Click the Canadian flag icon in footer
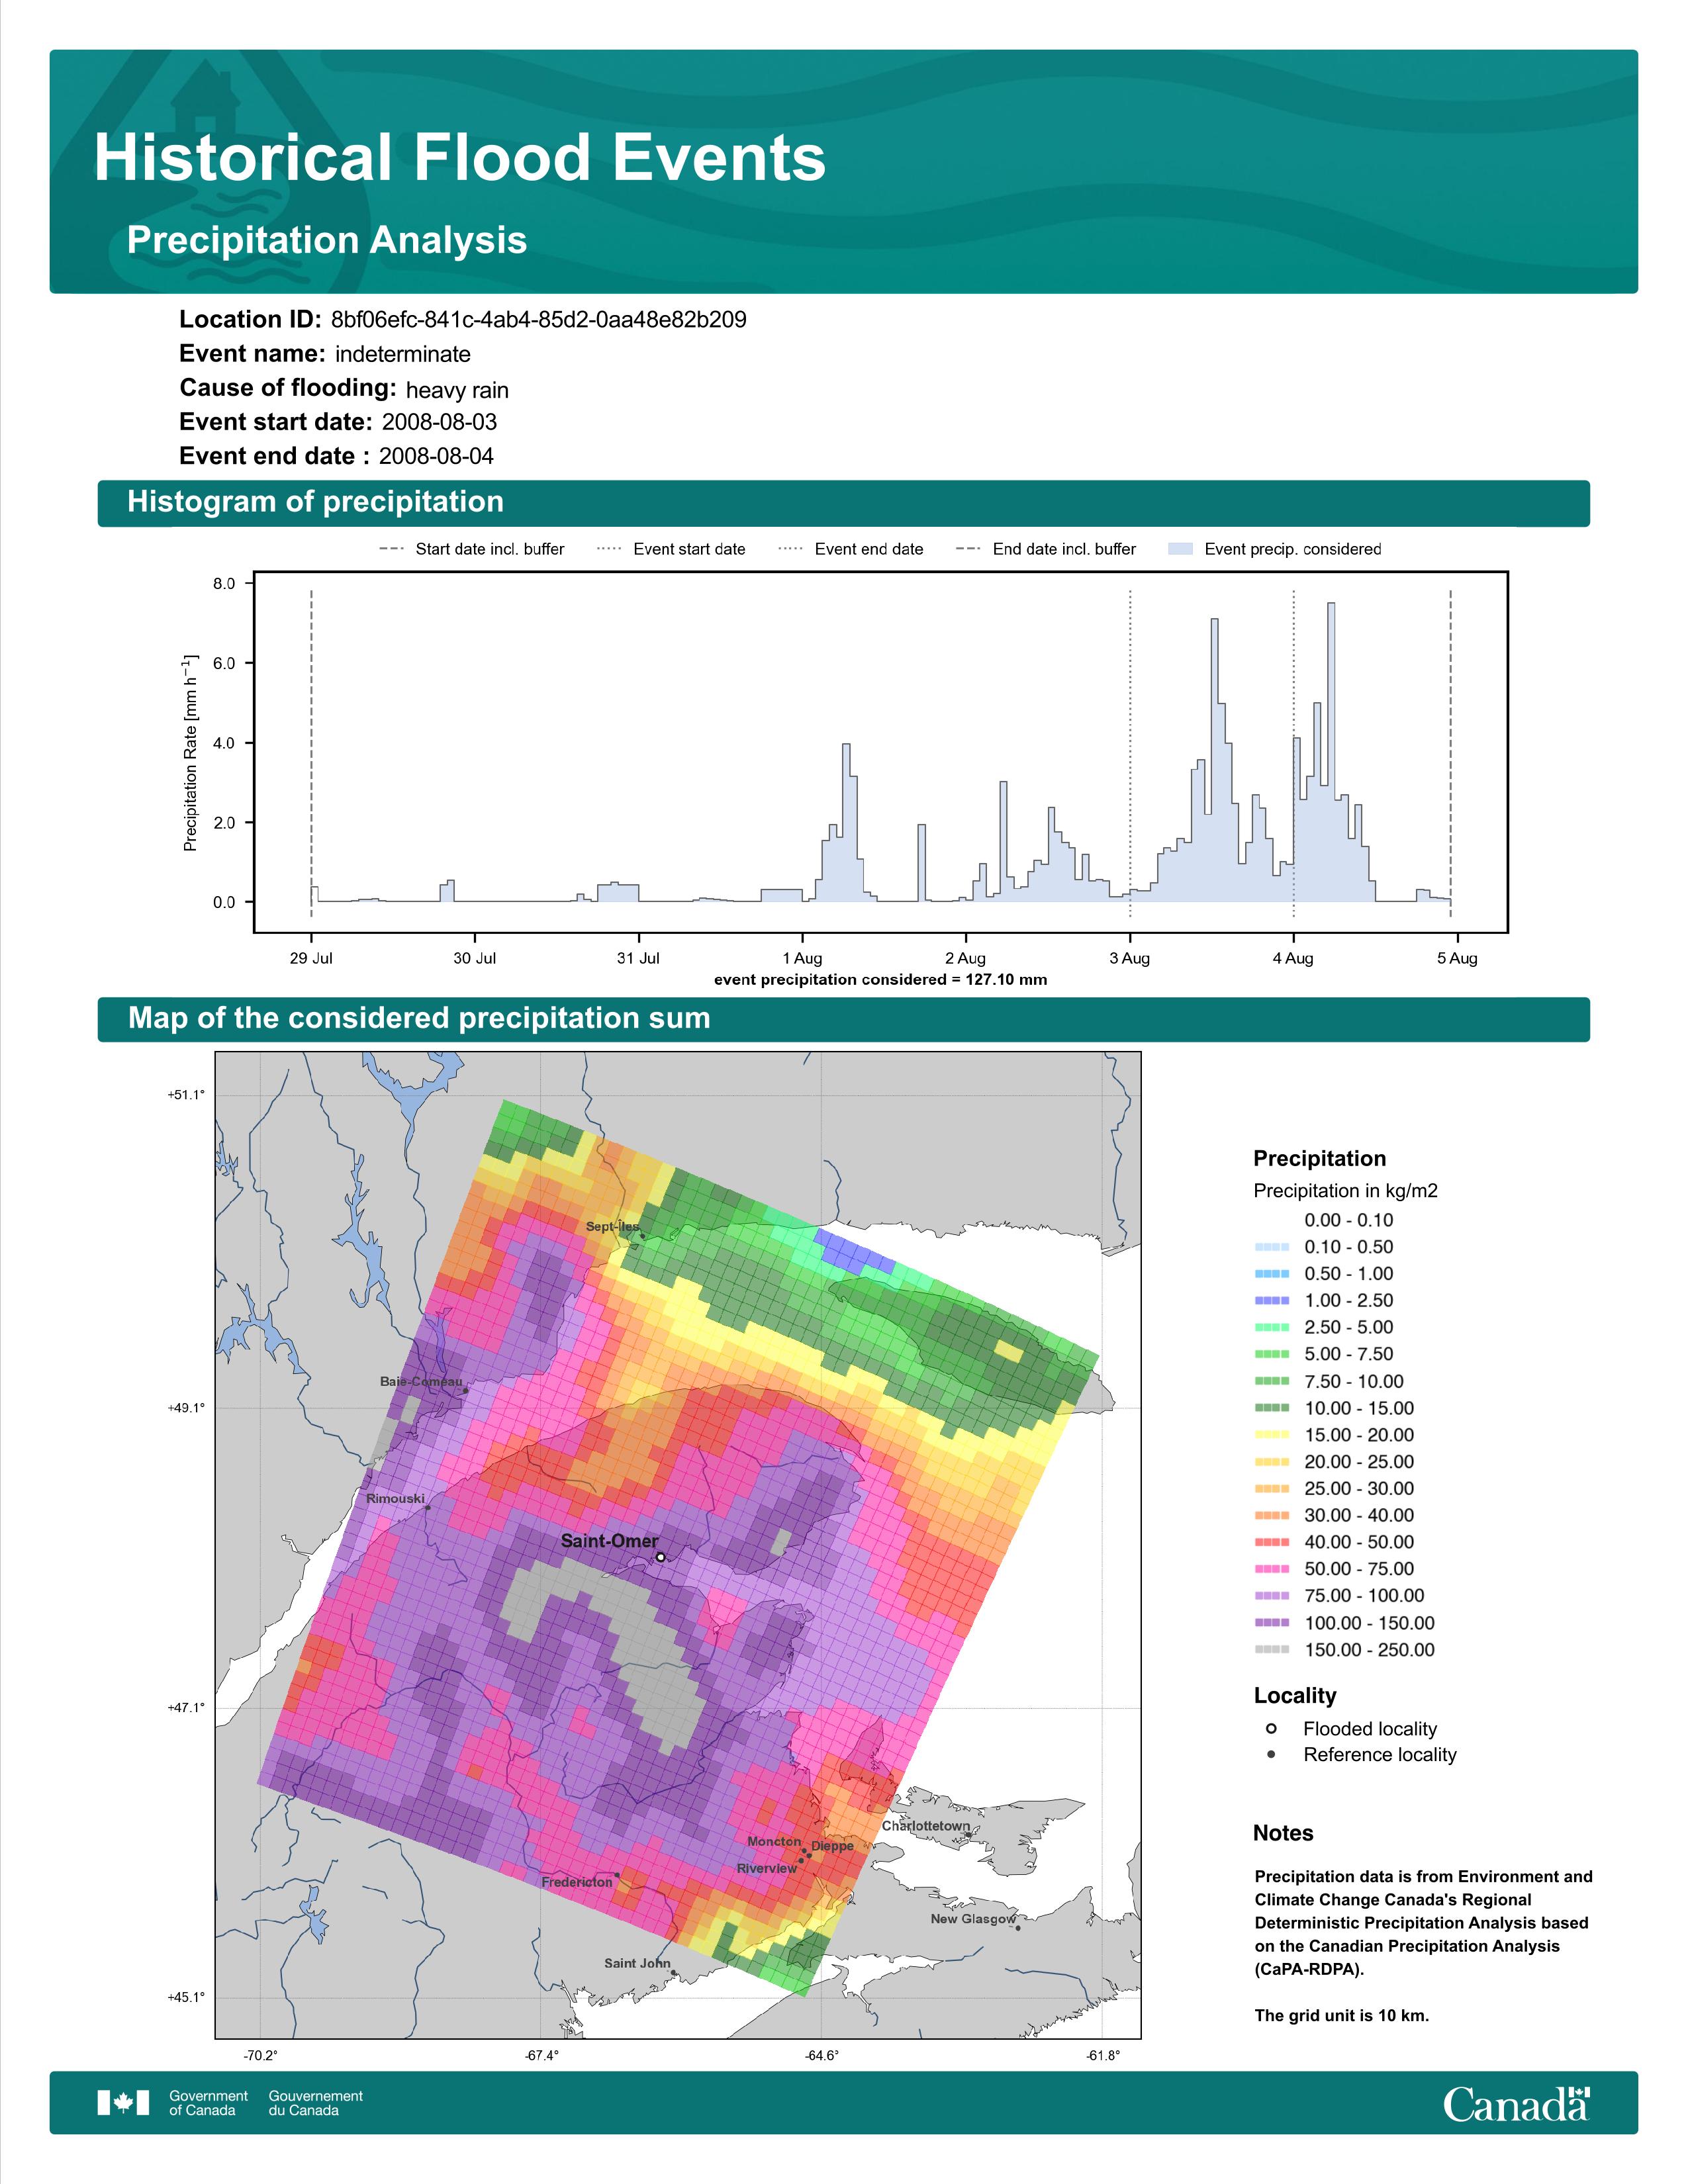Viewport: 1688px width, 2184px height. tap(123, 2102)
